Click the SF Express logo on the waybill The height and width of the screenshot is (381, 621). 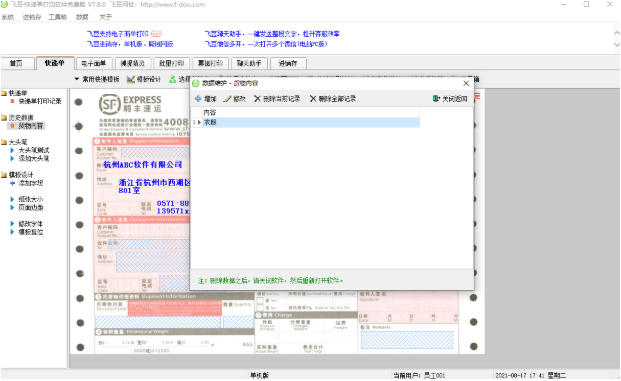click(130, 104)
